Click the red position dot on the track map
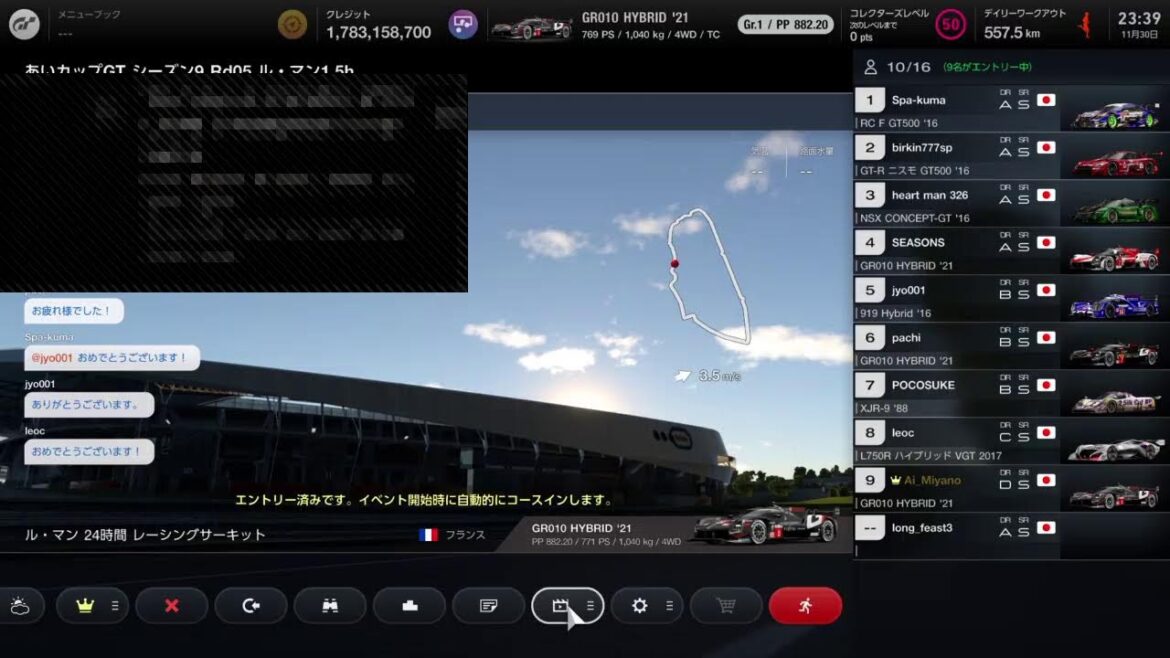 675,263
